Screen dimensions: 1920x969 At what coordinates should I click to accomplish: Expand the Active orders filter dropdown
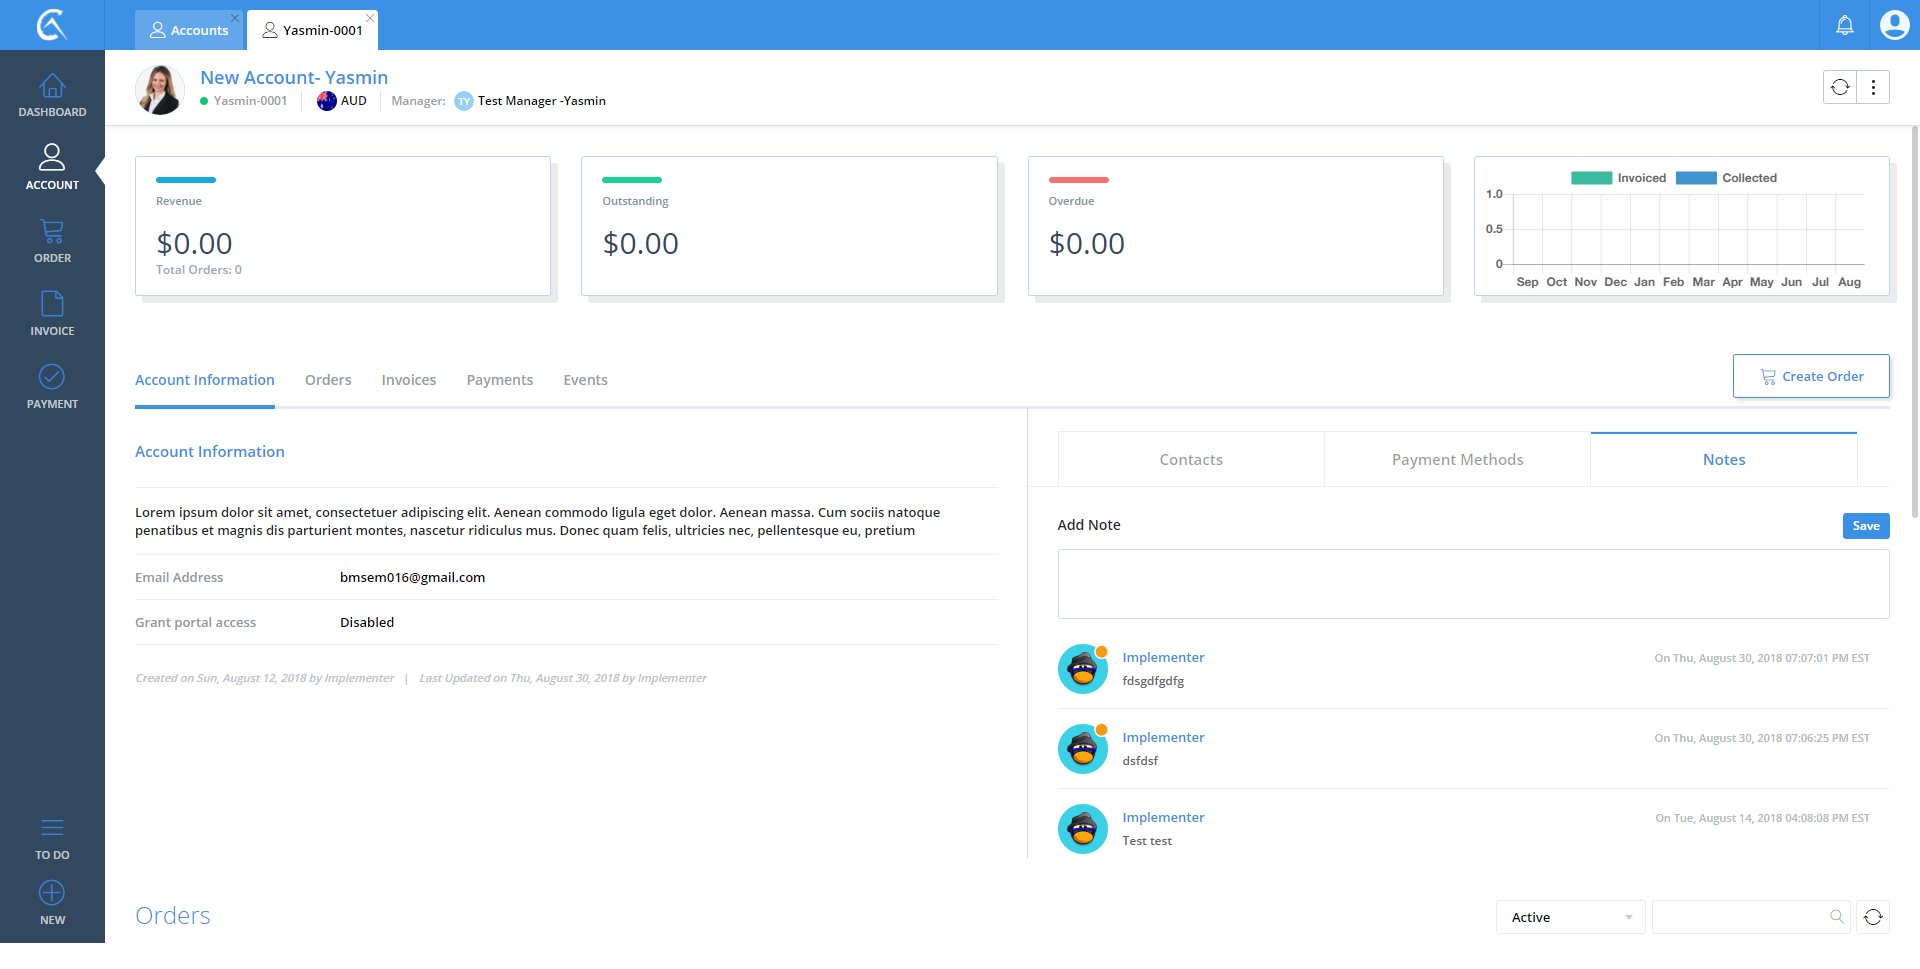point(1570,917)
